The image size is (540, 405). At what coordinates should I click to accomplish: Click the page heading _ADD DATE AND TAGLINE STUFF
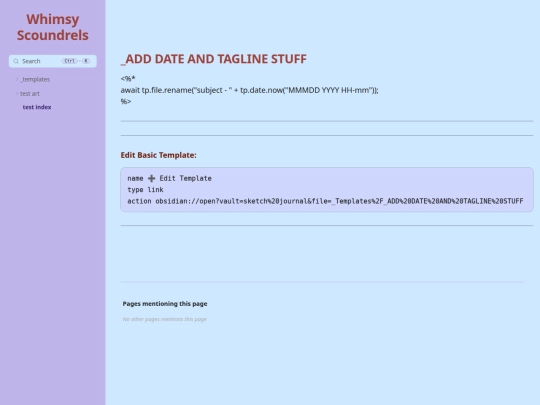(x=214, y=59)
